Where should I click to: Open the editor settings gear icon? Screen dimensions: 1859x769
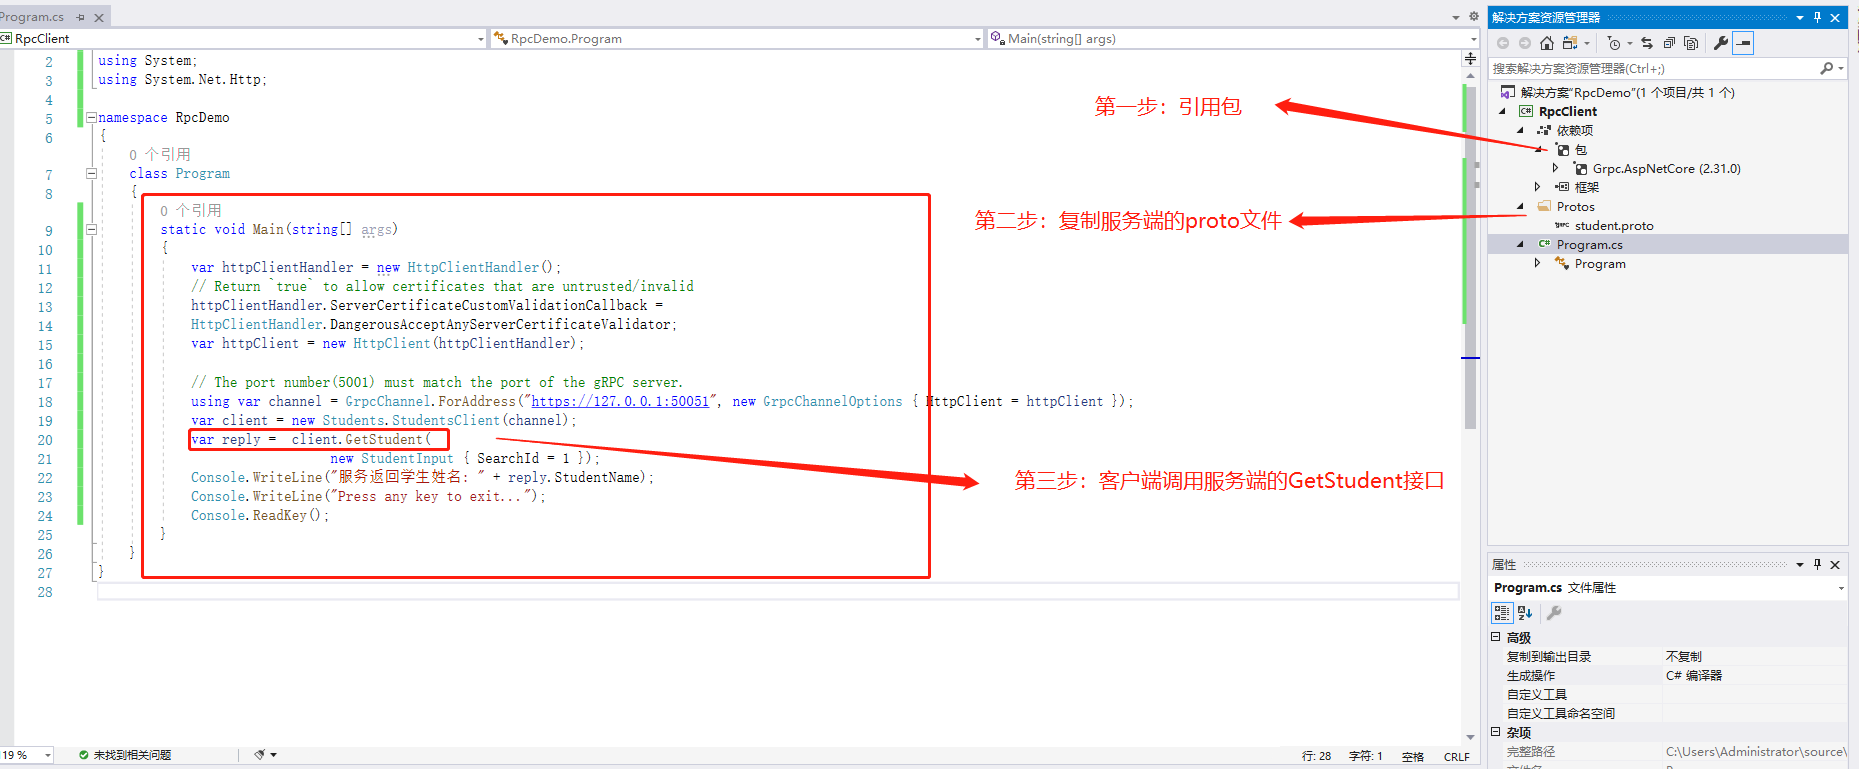point(1473,17)
